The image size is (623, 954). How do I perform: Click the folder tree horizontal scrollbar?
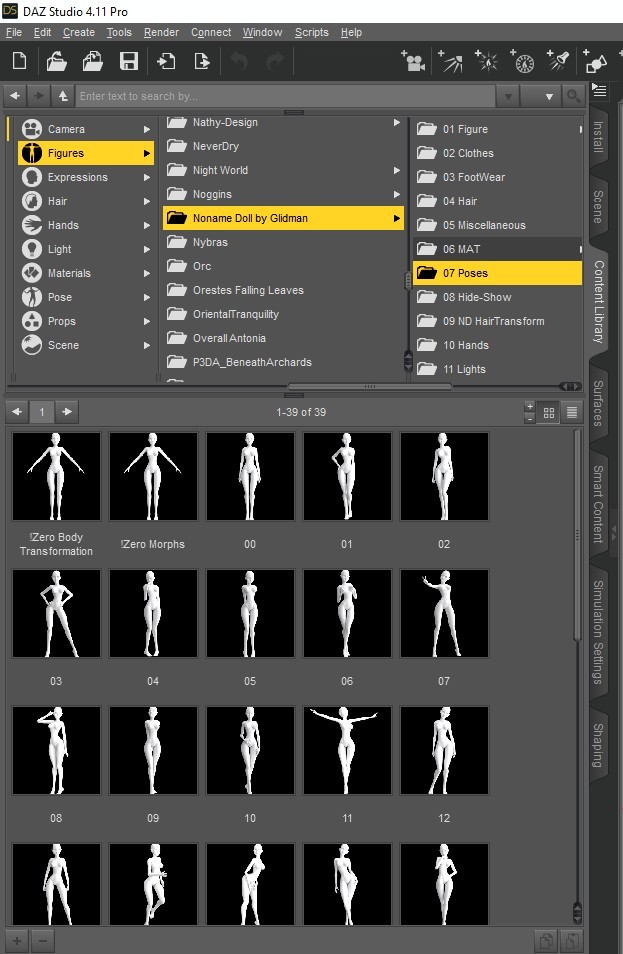coord(369,386)
